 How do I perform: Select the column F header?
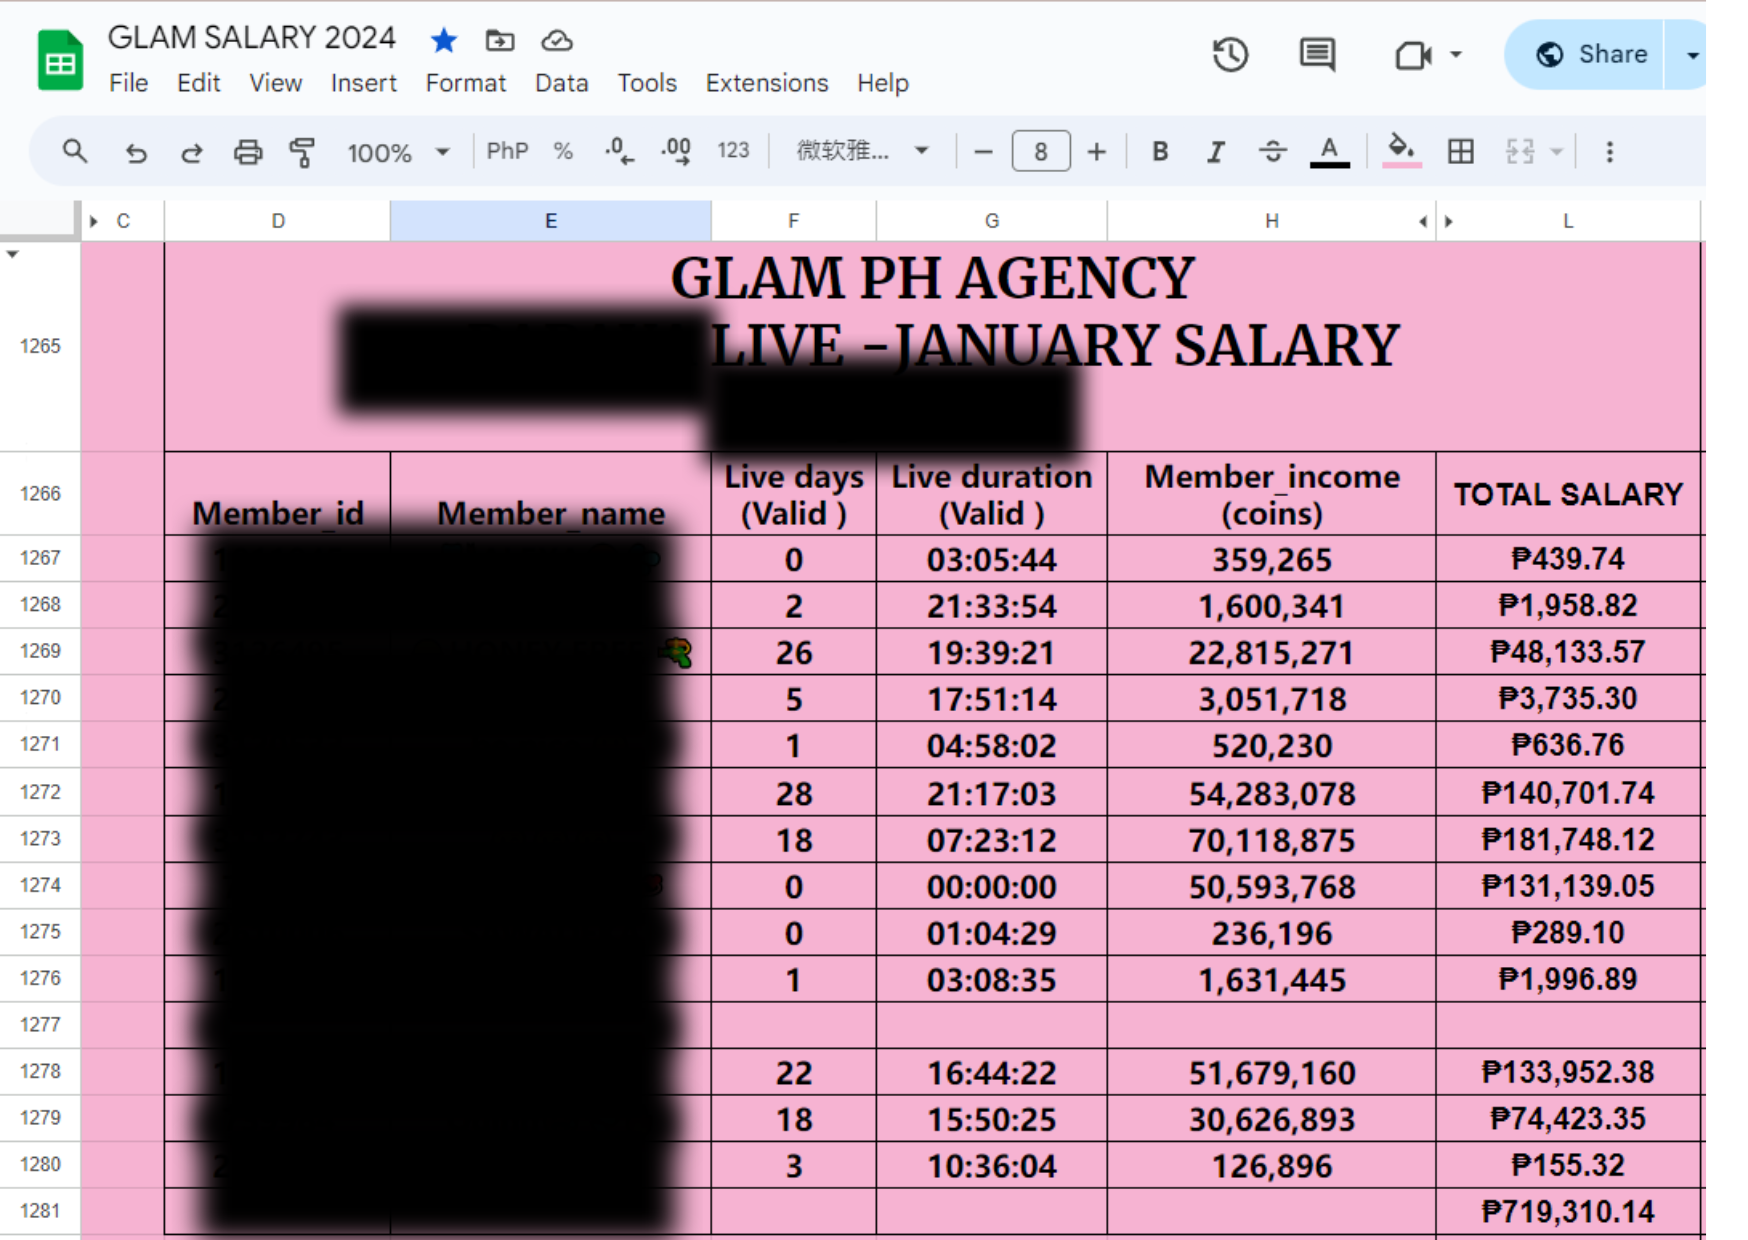pyautogui.click(x=793, y=221)
